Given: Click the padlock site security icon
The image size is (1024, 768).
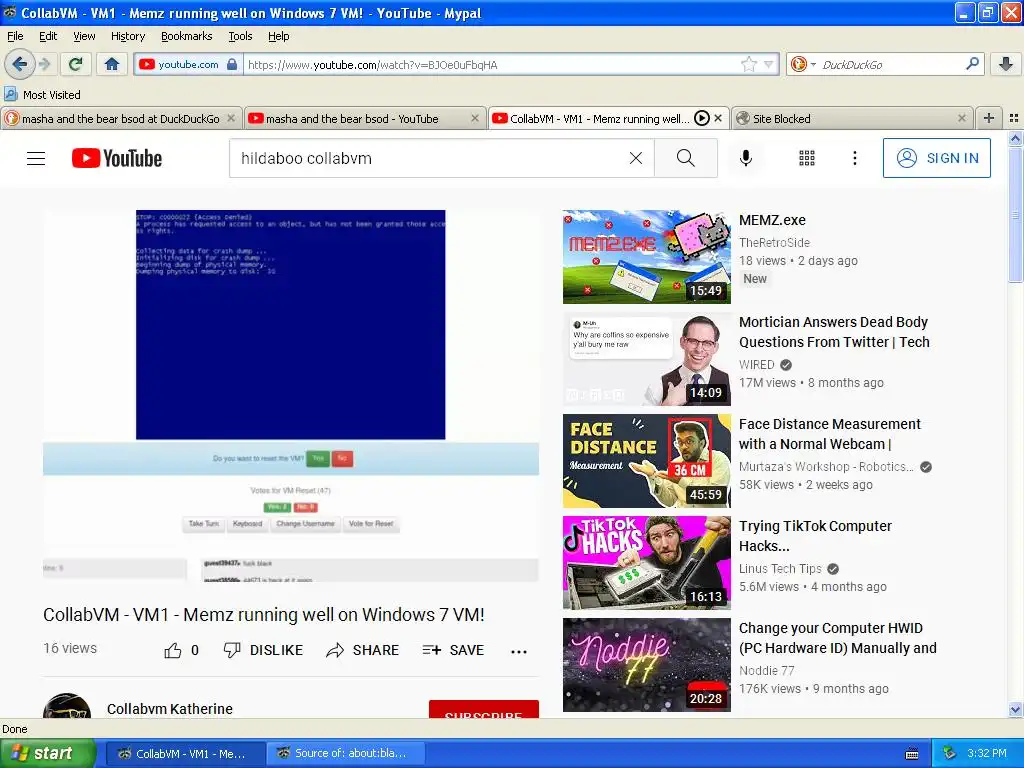Looking at the screenshot, I should click(232, 64).
